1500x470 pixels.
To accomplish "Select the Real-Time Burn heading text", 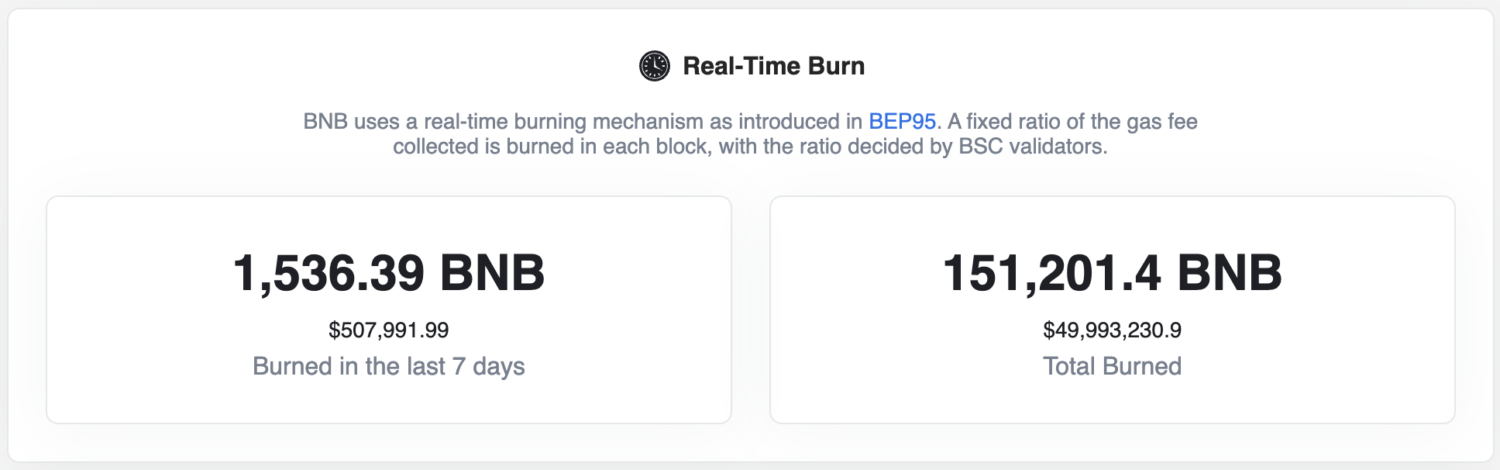I will coord(774,66).
